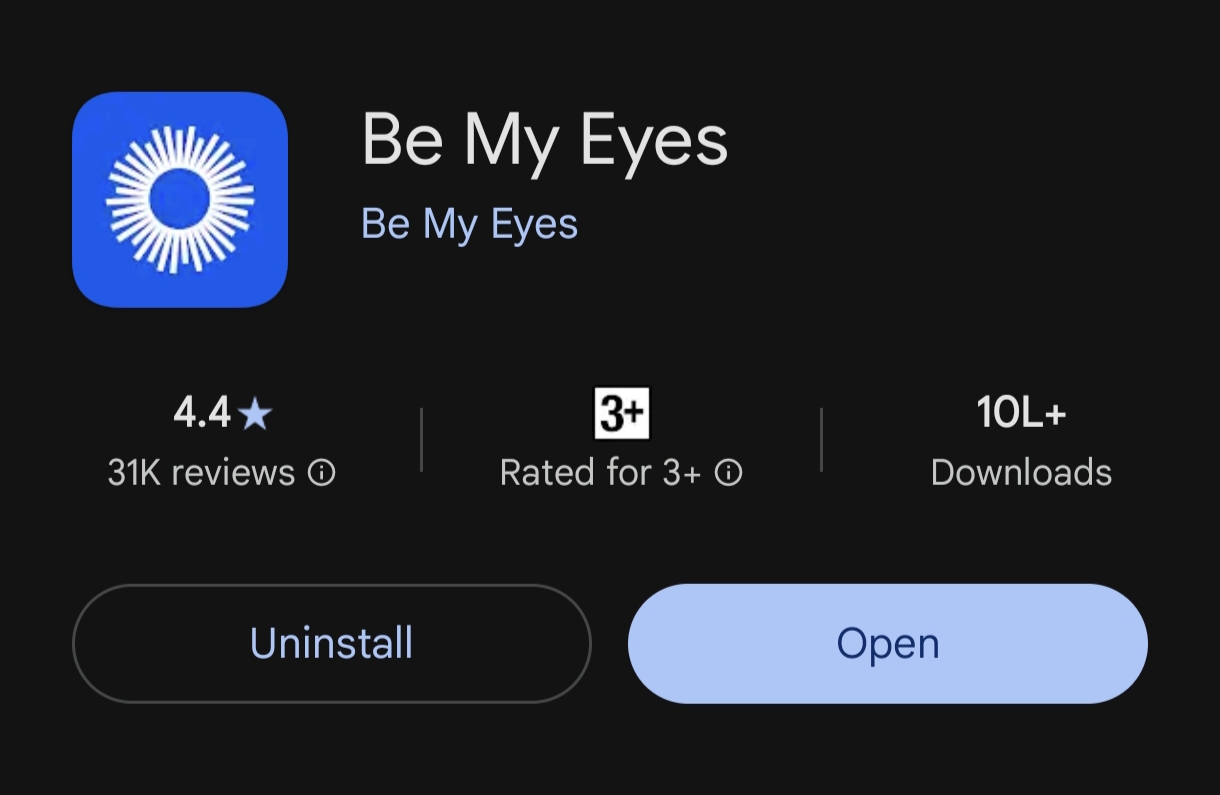Tap the word Open on the filled button
This screenshot has height=795, width=1220.
pyautogui.click(x=887, y=643)
